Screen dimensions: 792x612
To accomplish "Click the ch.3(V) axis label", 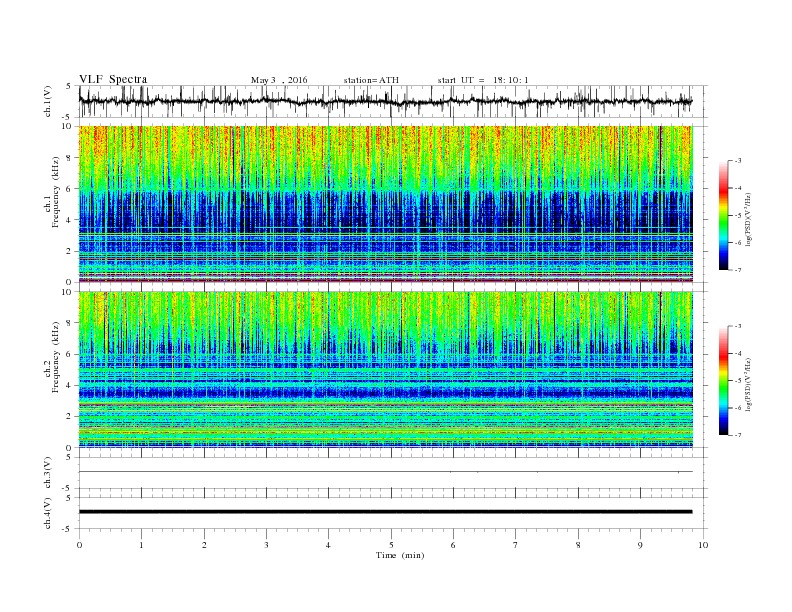I will pyautogui.click(x=48, y=473).
